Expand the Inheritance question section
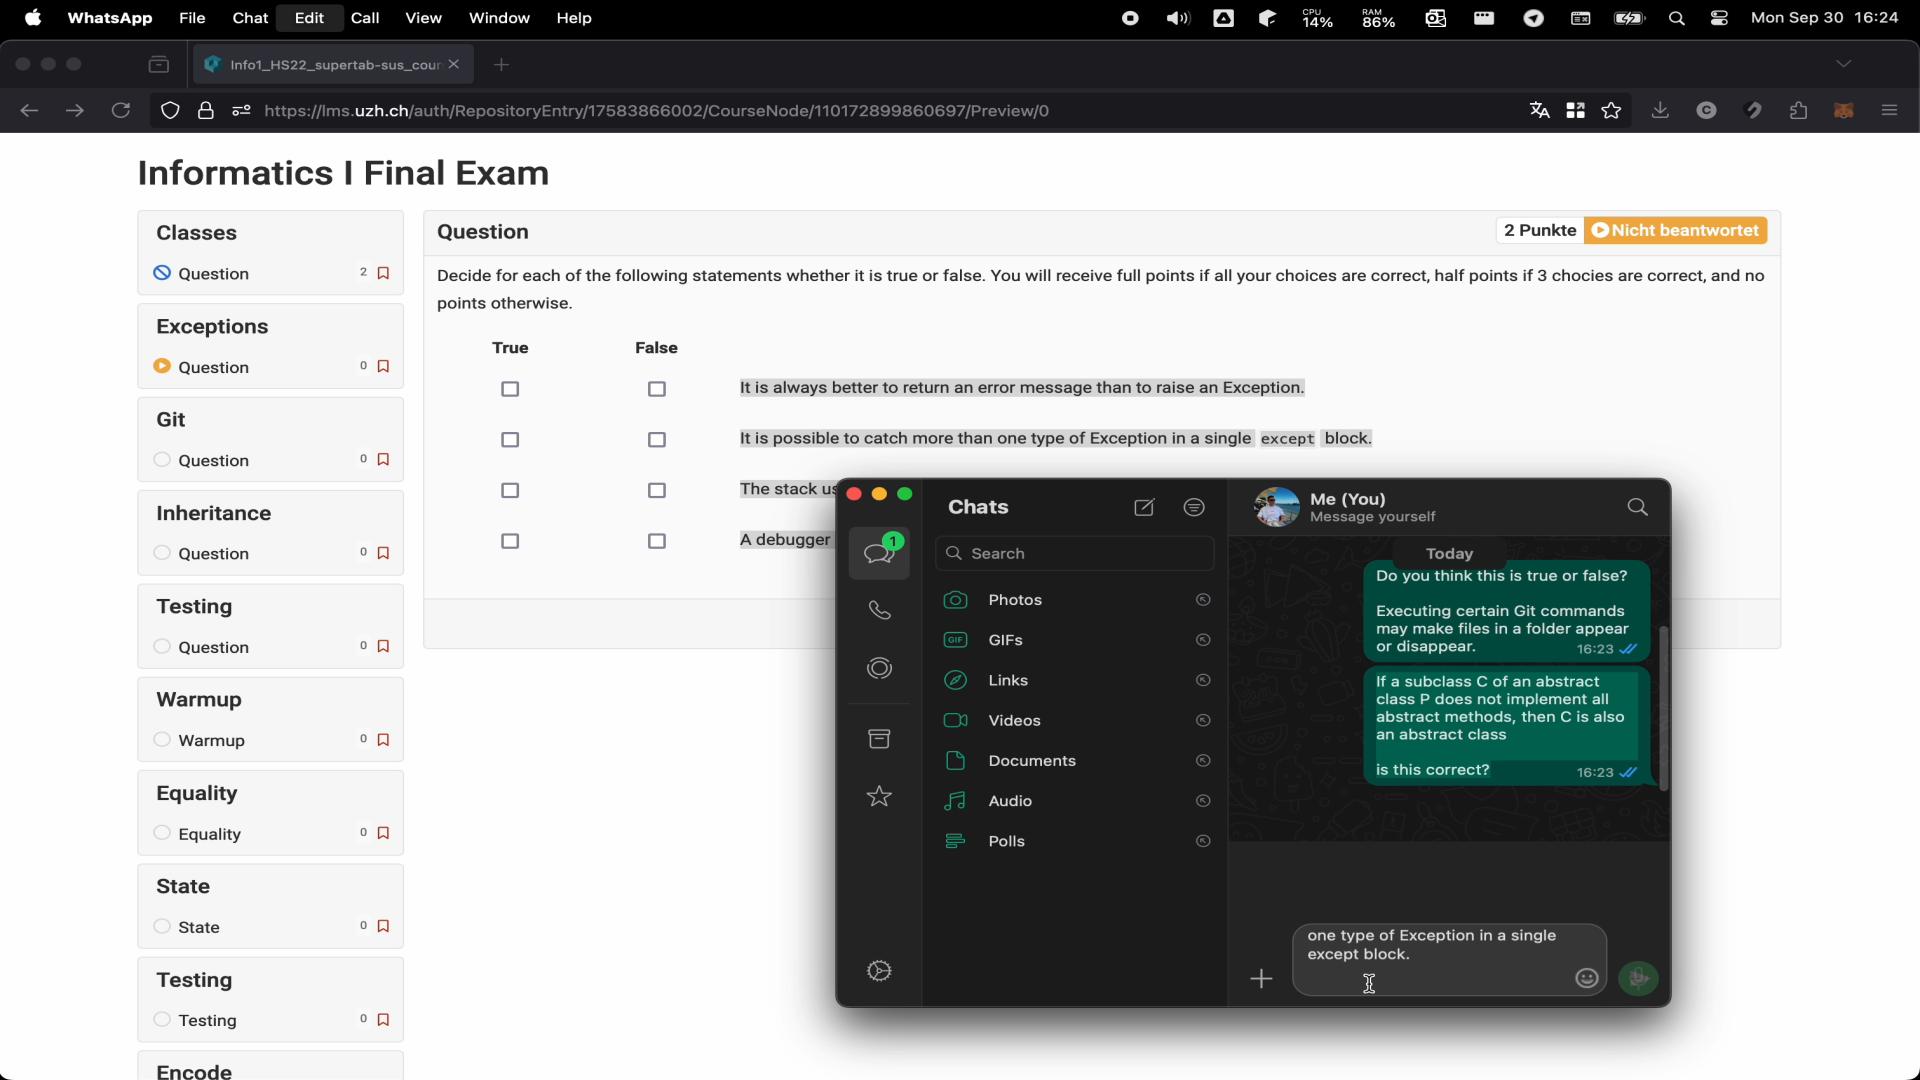 pyautogui.click(x=214, y=553)
